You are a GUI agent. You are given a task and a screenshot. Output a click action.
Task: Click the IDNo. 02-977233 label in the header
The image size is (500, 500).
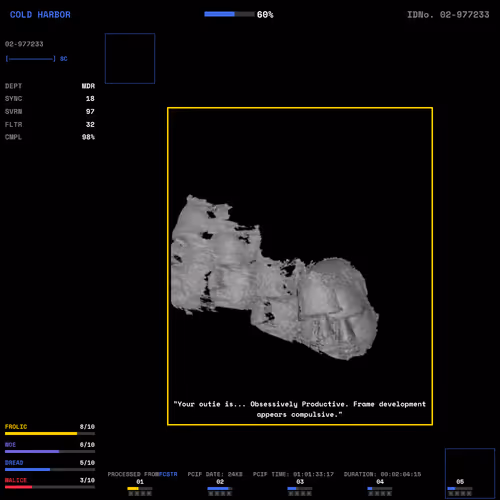pyautogui.click(x=448, y=15)
